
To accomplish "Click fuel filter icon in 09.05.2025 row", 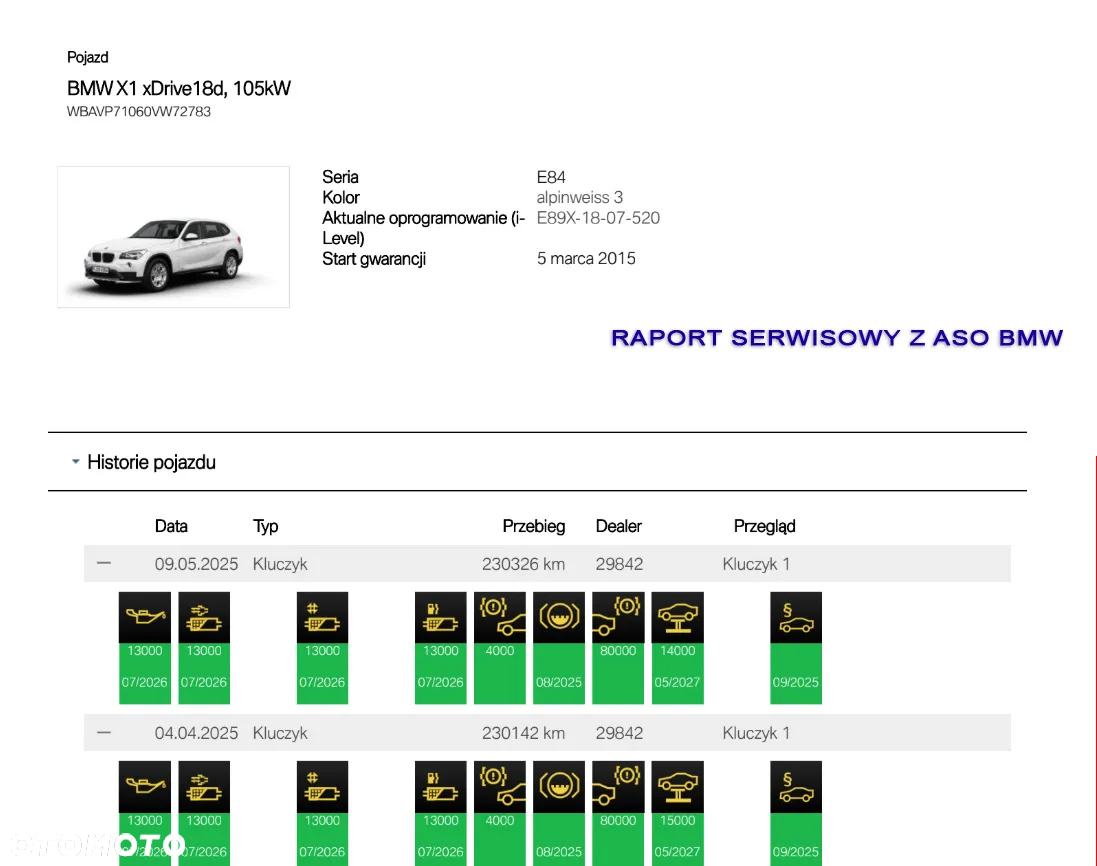I will (x=441, y=618).
